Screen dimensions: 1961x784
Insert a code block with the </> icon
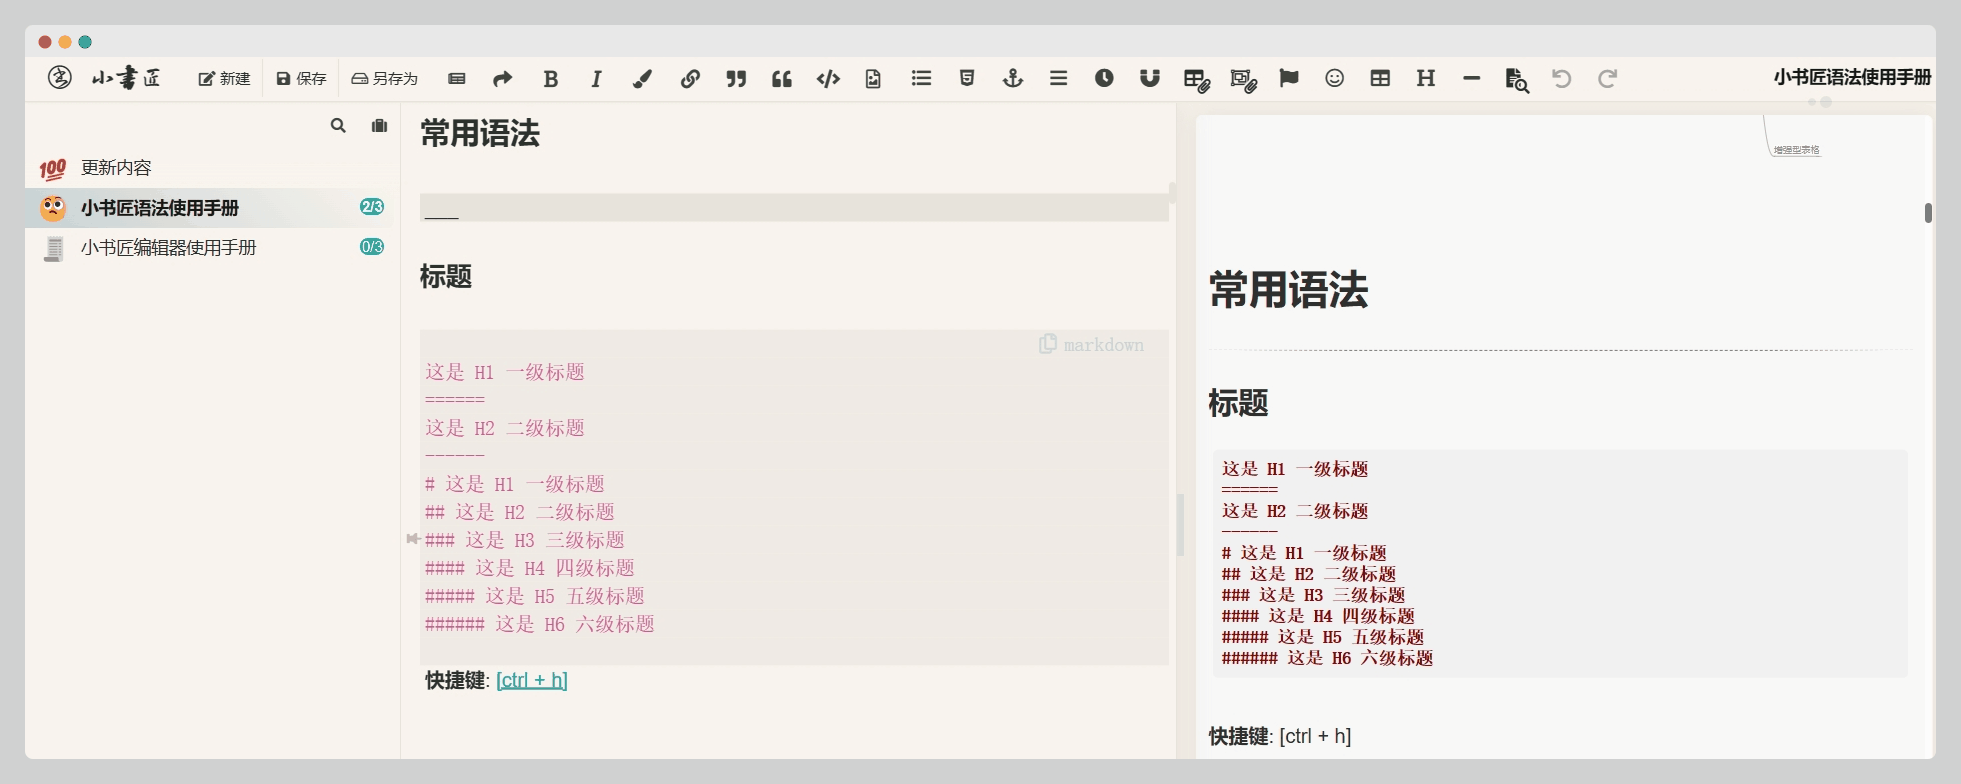828,79
